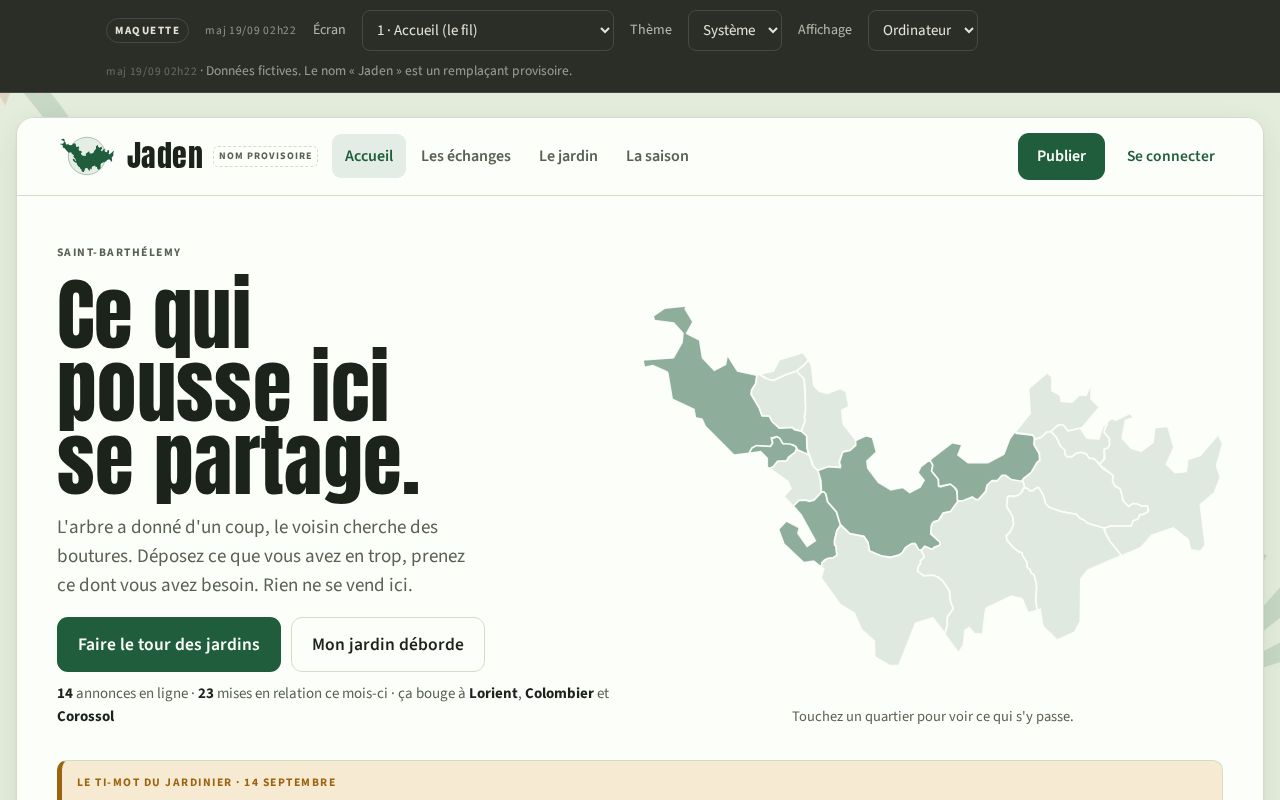
Task: Select the Colombier neighbourhood text
Action: click(559, 693)
